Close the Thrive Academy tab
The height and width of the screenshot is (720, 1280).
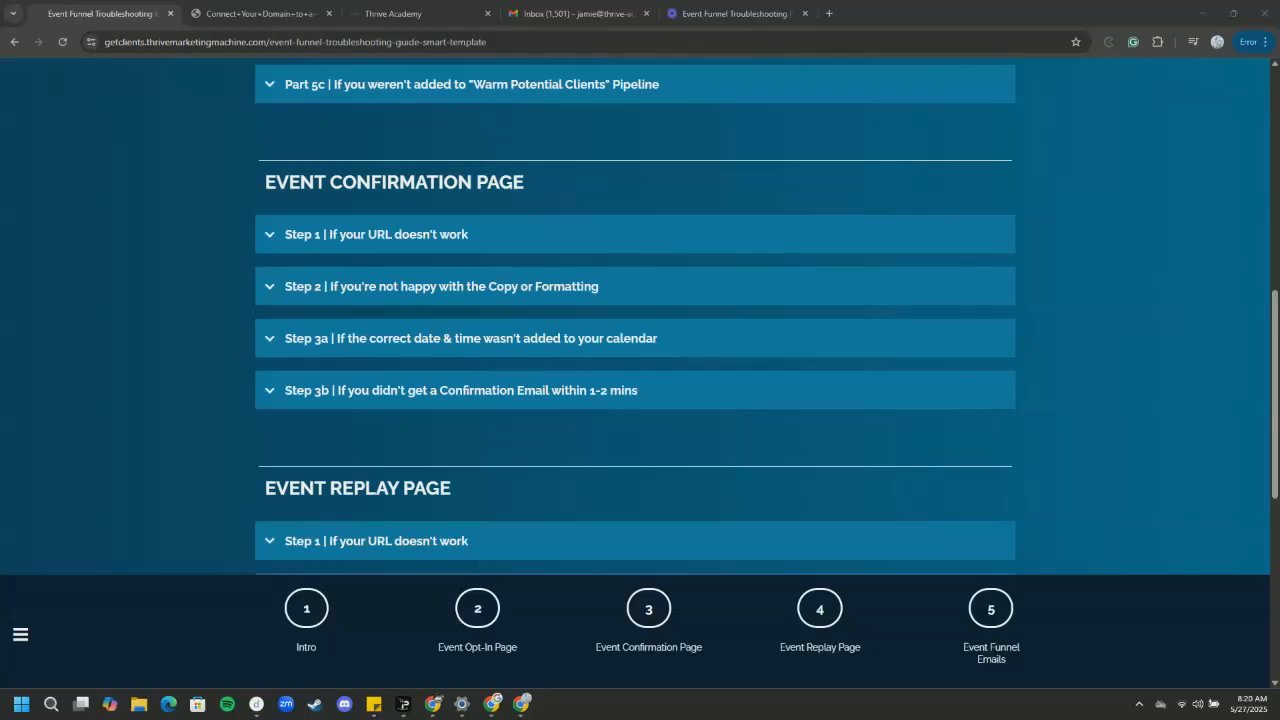(488, 14)
